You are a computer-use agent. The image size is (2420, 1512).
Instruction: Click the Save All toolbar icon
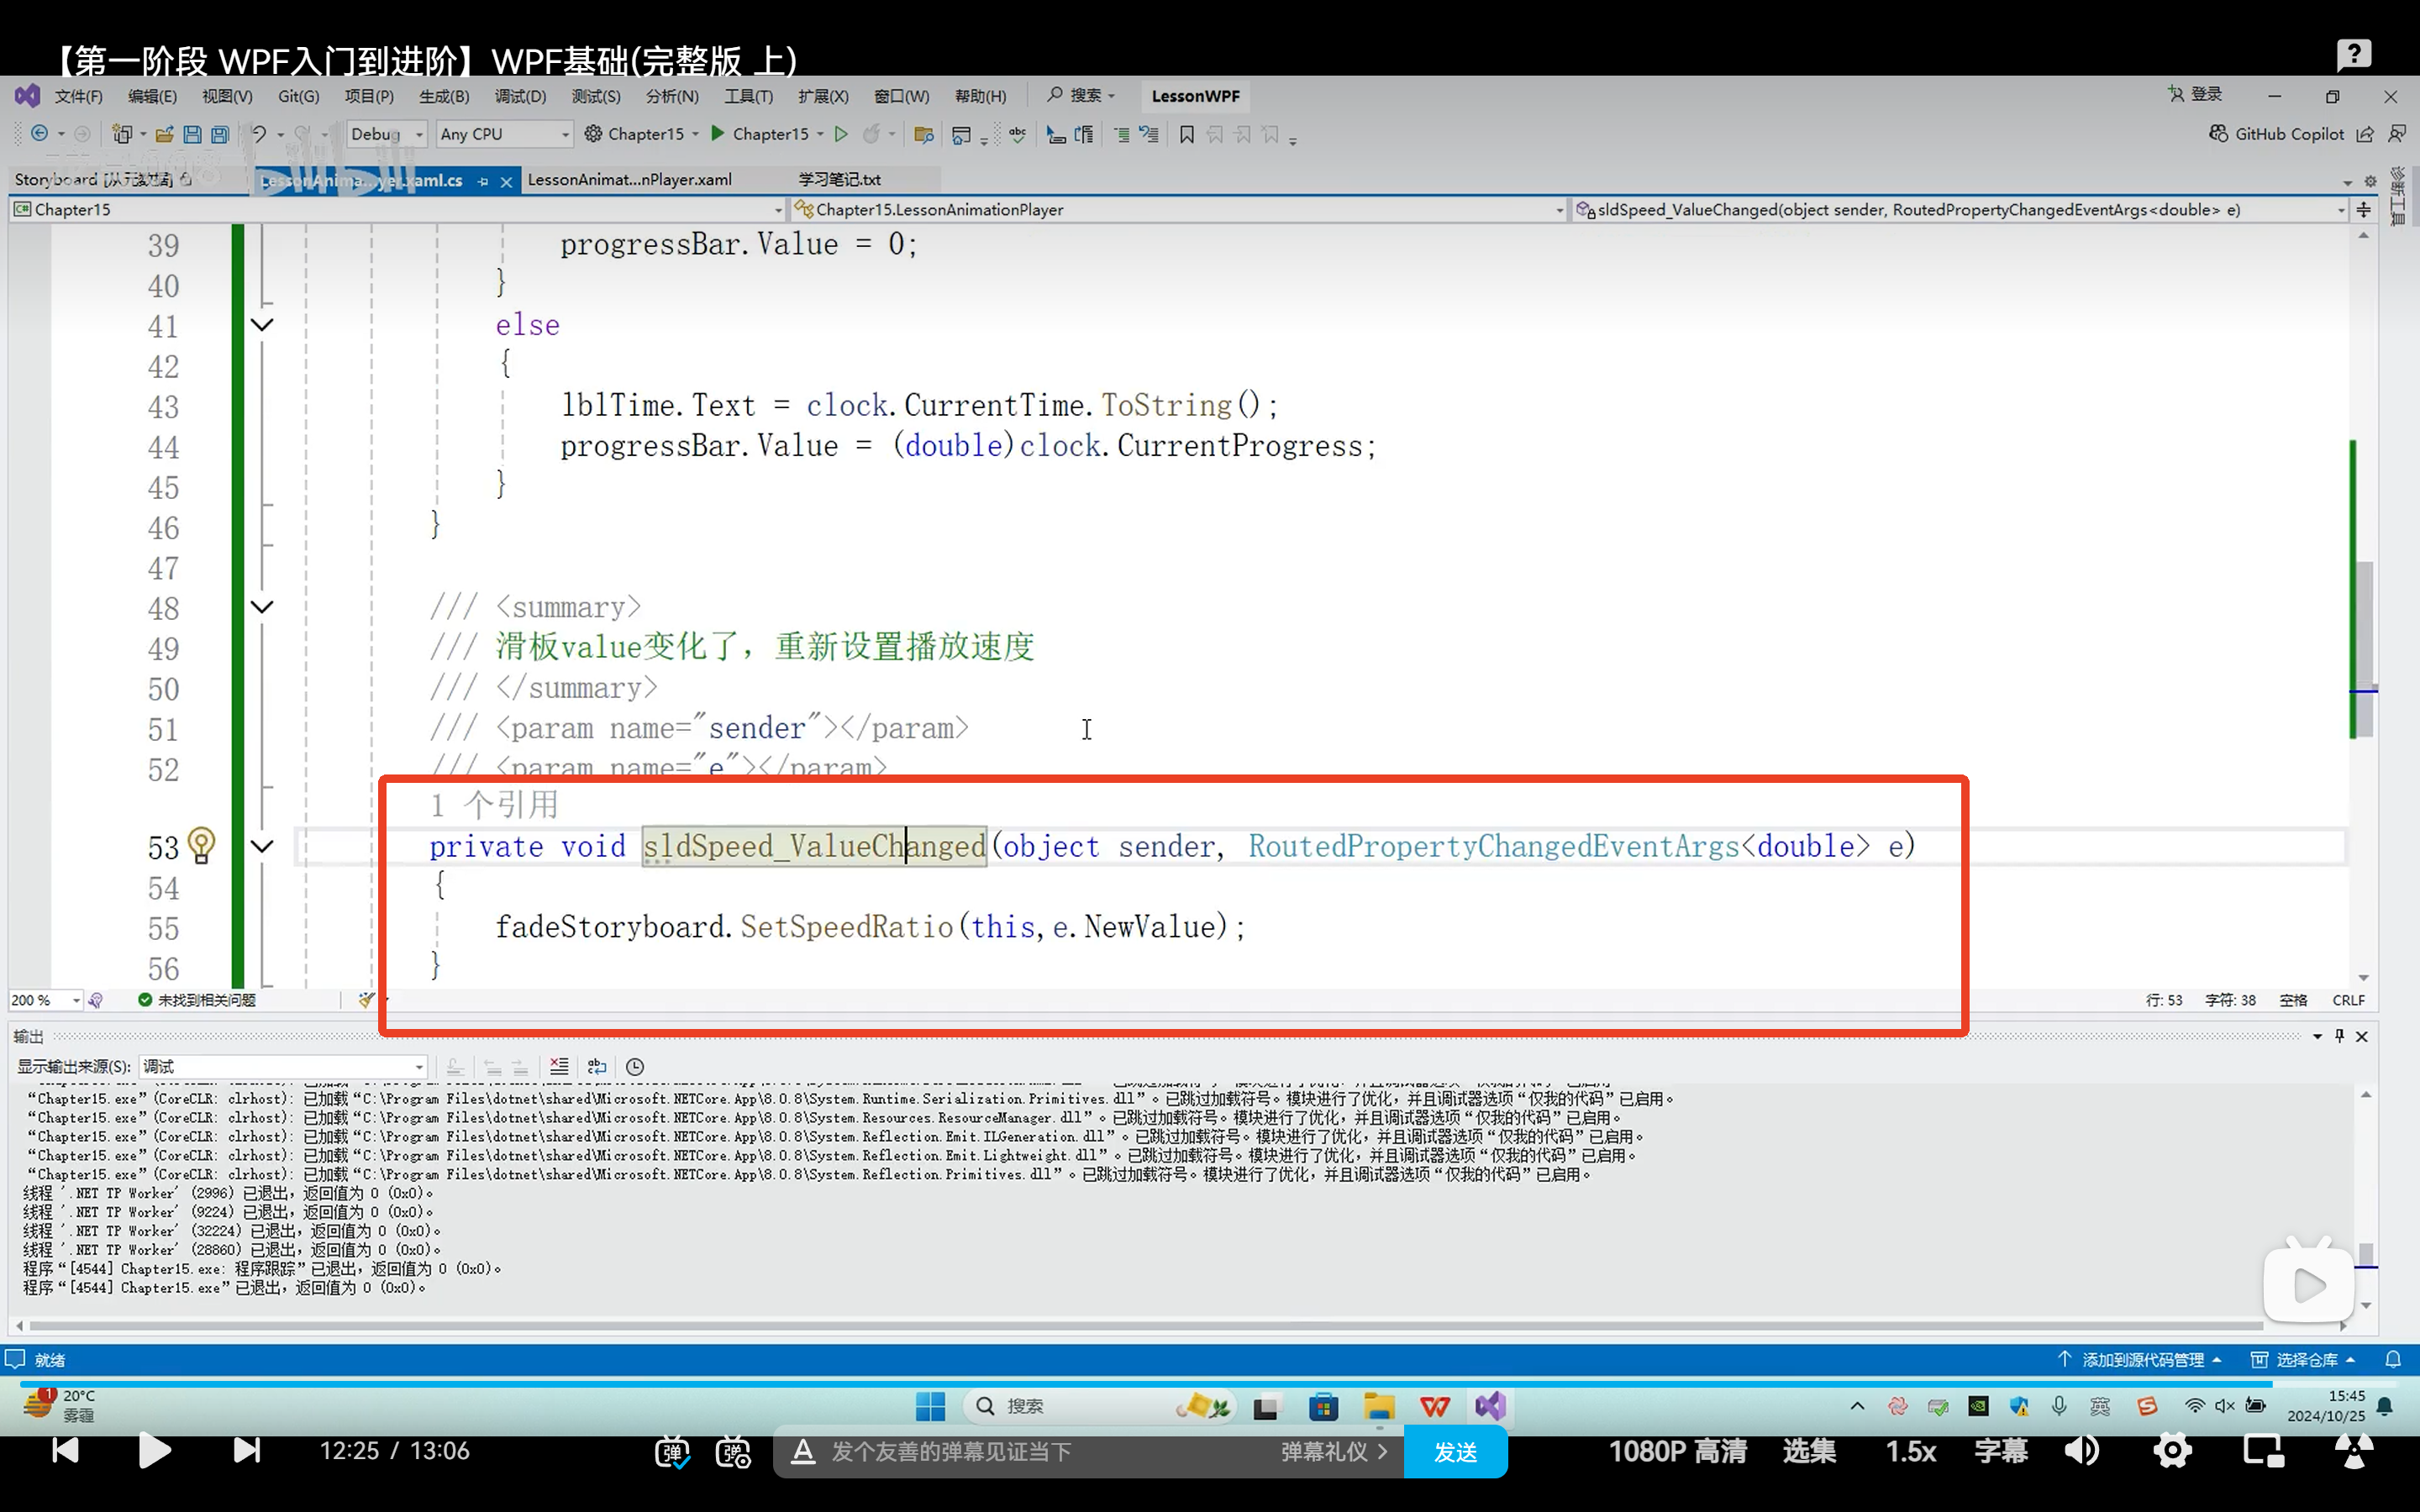coord(220,134)
